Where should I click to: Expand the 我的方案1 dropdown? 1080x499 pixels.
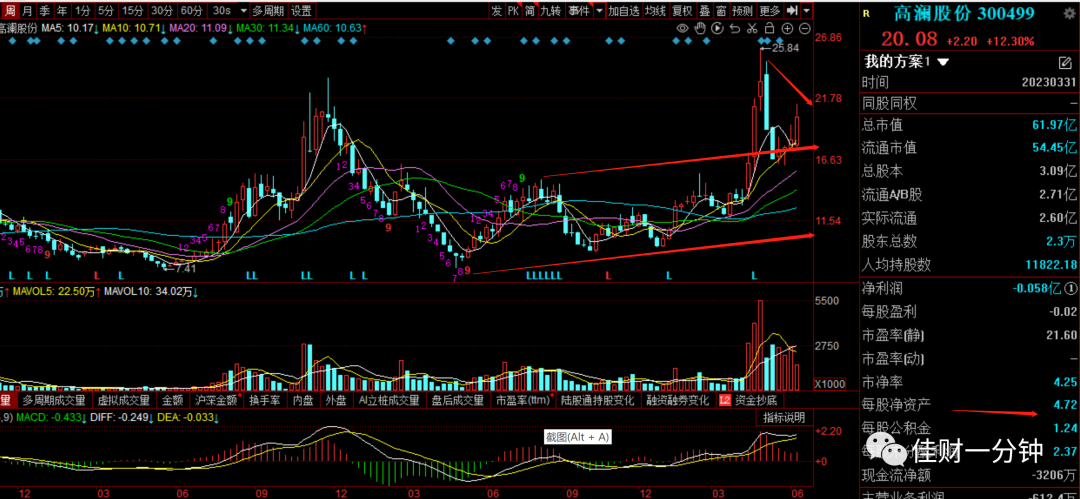944,62
